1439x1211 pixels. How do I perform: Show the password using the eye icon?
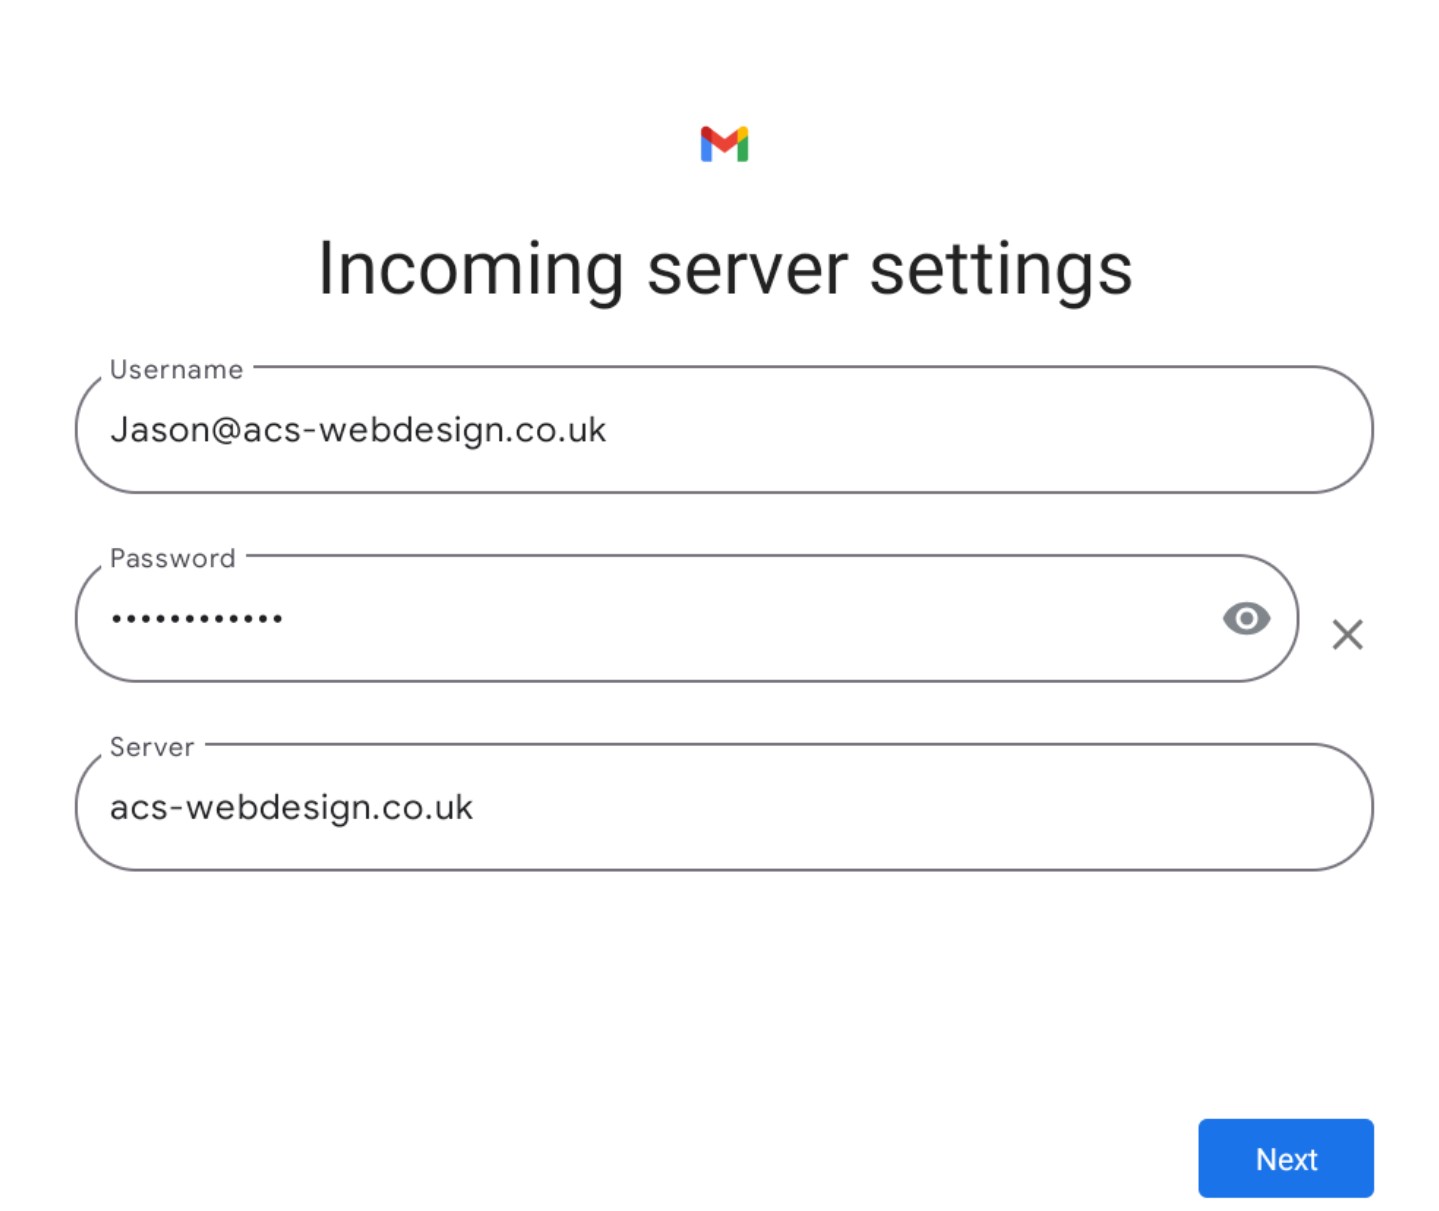(1246, 619)
